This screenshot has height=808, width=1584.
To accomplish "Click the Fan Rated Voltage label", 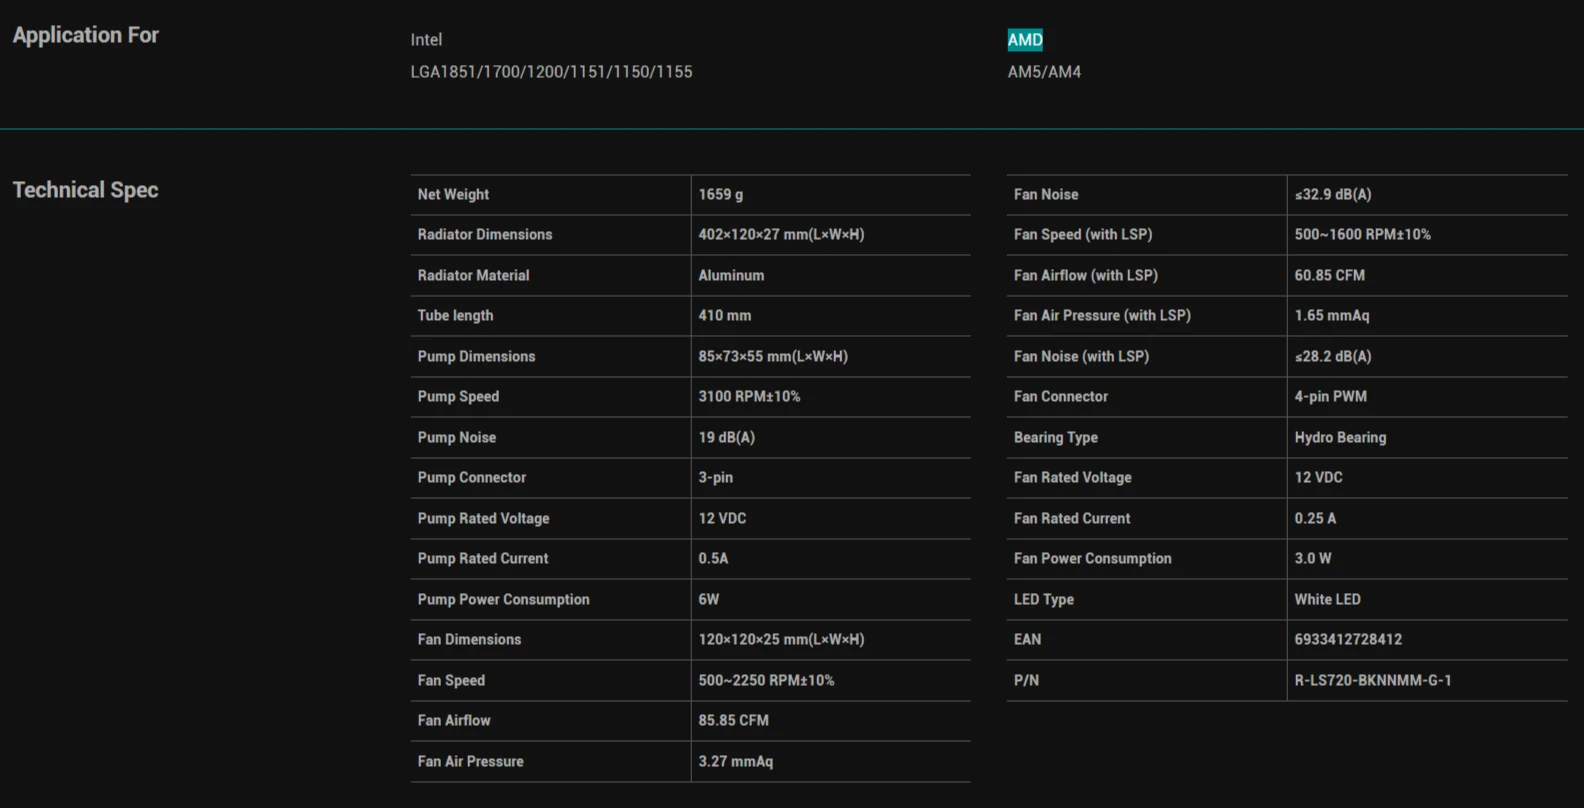I will (x=1073, y=478).
